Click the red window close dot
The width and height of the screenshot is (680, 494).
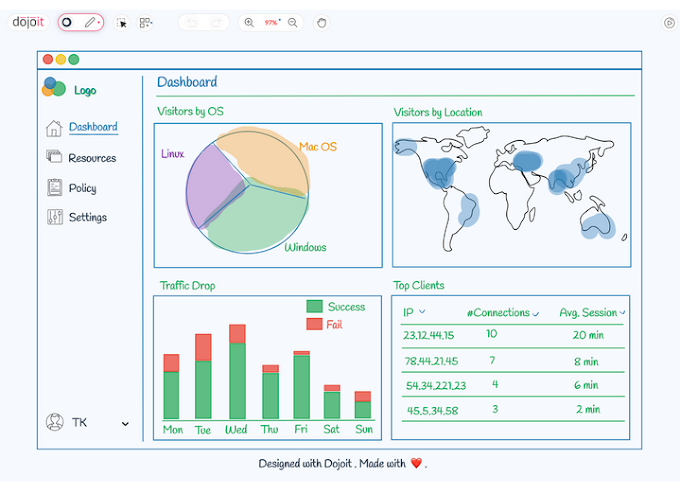48,59
